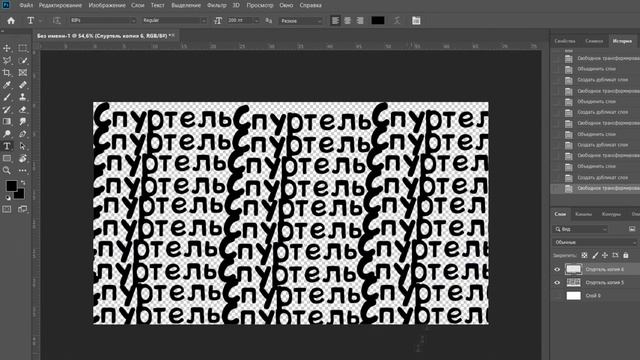Open the anti-aliasing method dropdown

click(301, 20)
